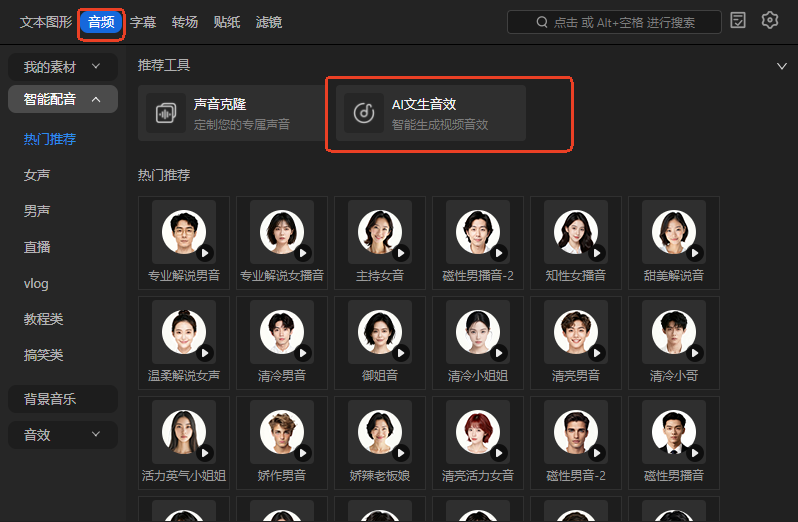Choose the 御姐音 avatar
The image size is (798, 522).
[x=380, y=332]
